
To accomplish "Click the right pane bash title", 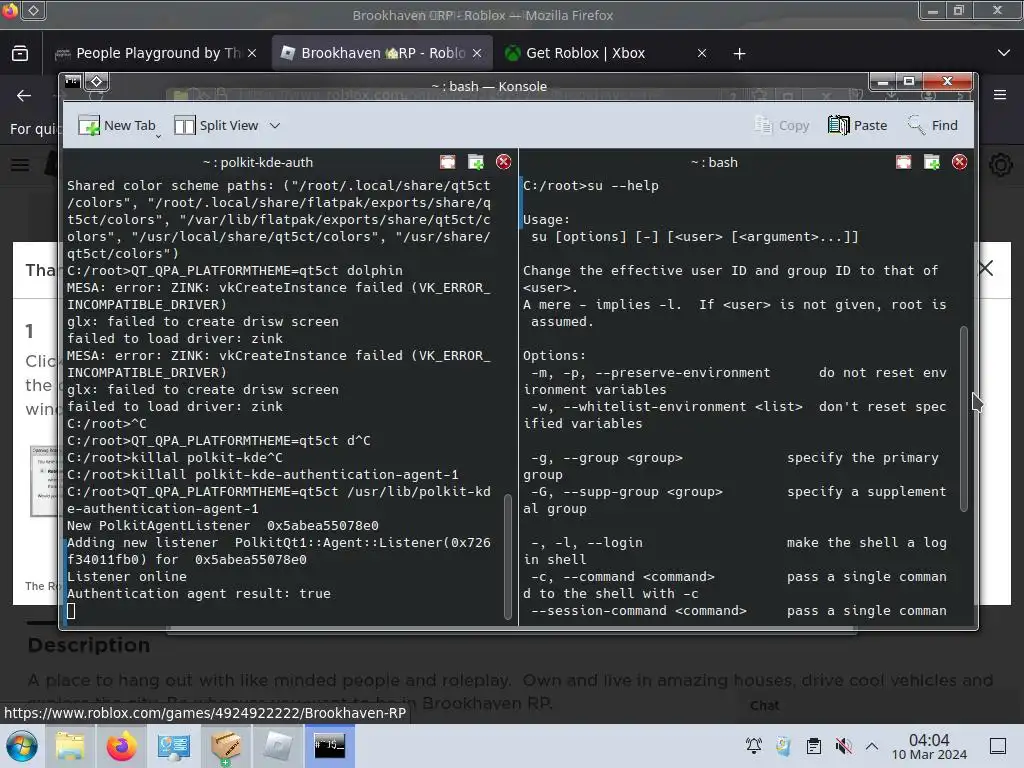I will [x=714, y=163].
